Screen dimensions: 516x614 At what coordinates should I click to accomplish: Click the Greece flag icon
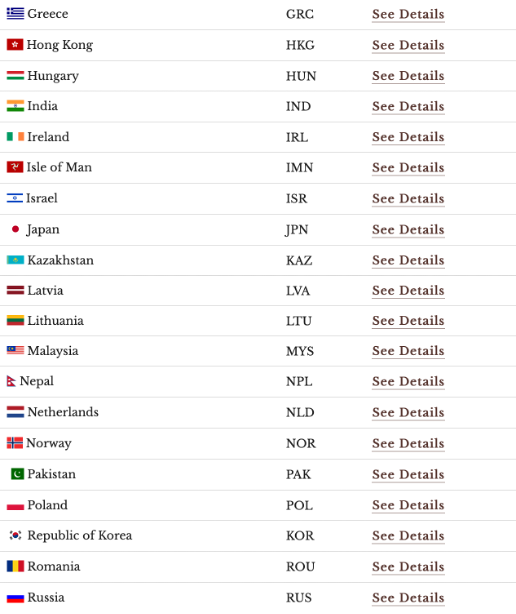point(15,14)
